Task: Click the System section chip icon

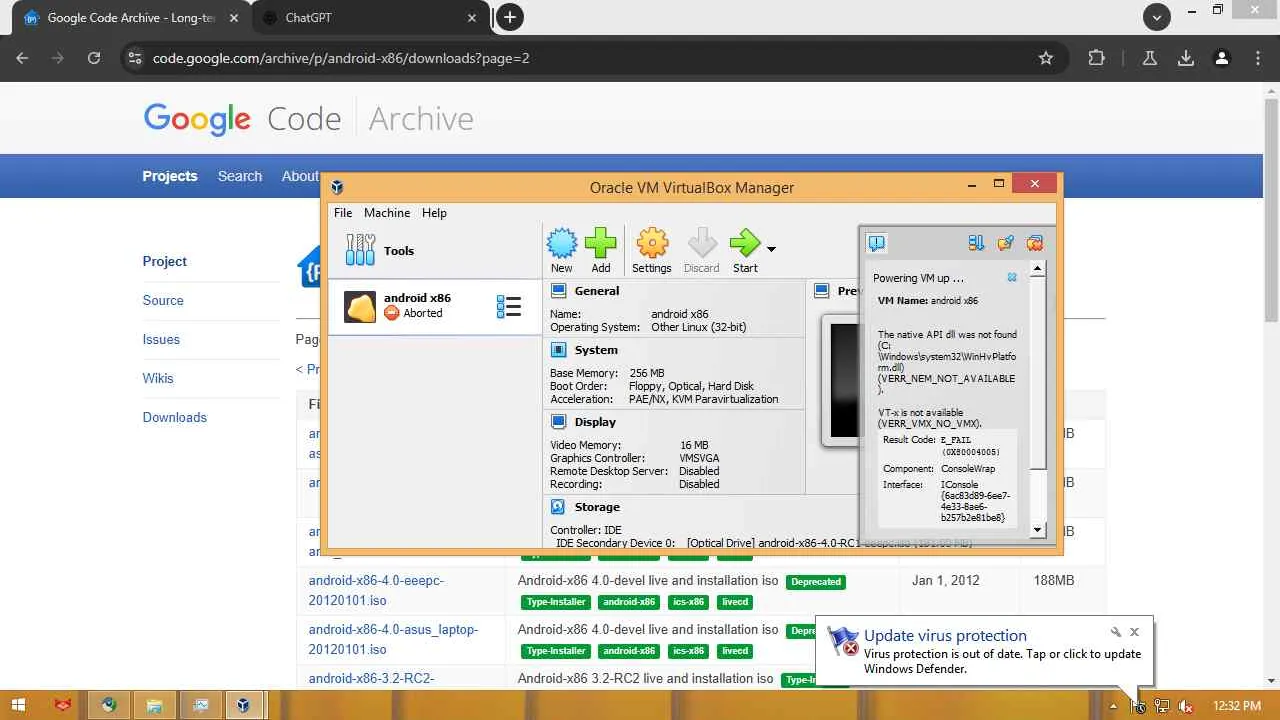Action: (x=558, y=350)
